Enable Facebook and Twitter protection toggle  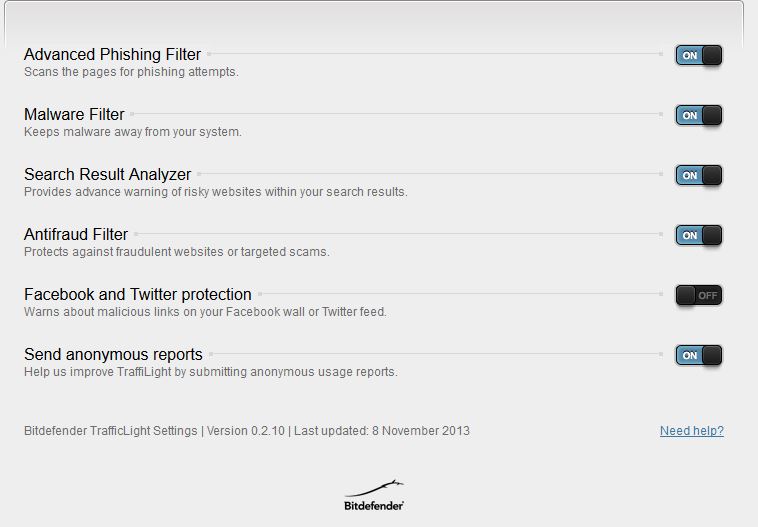[699, 295]
